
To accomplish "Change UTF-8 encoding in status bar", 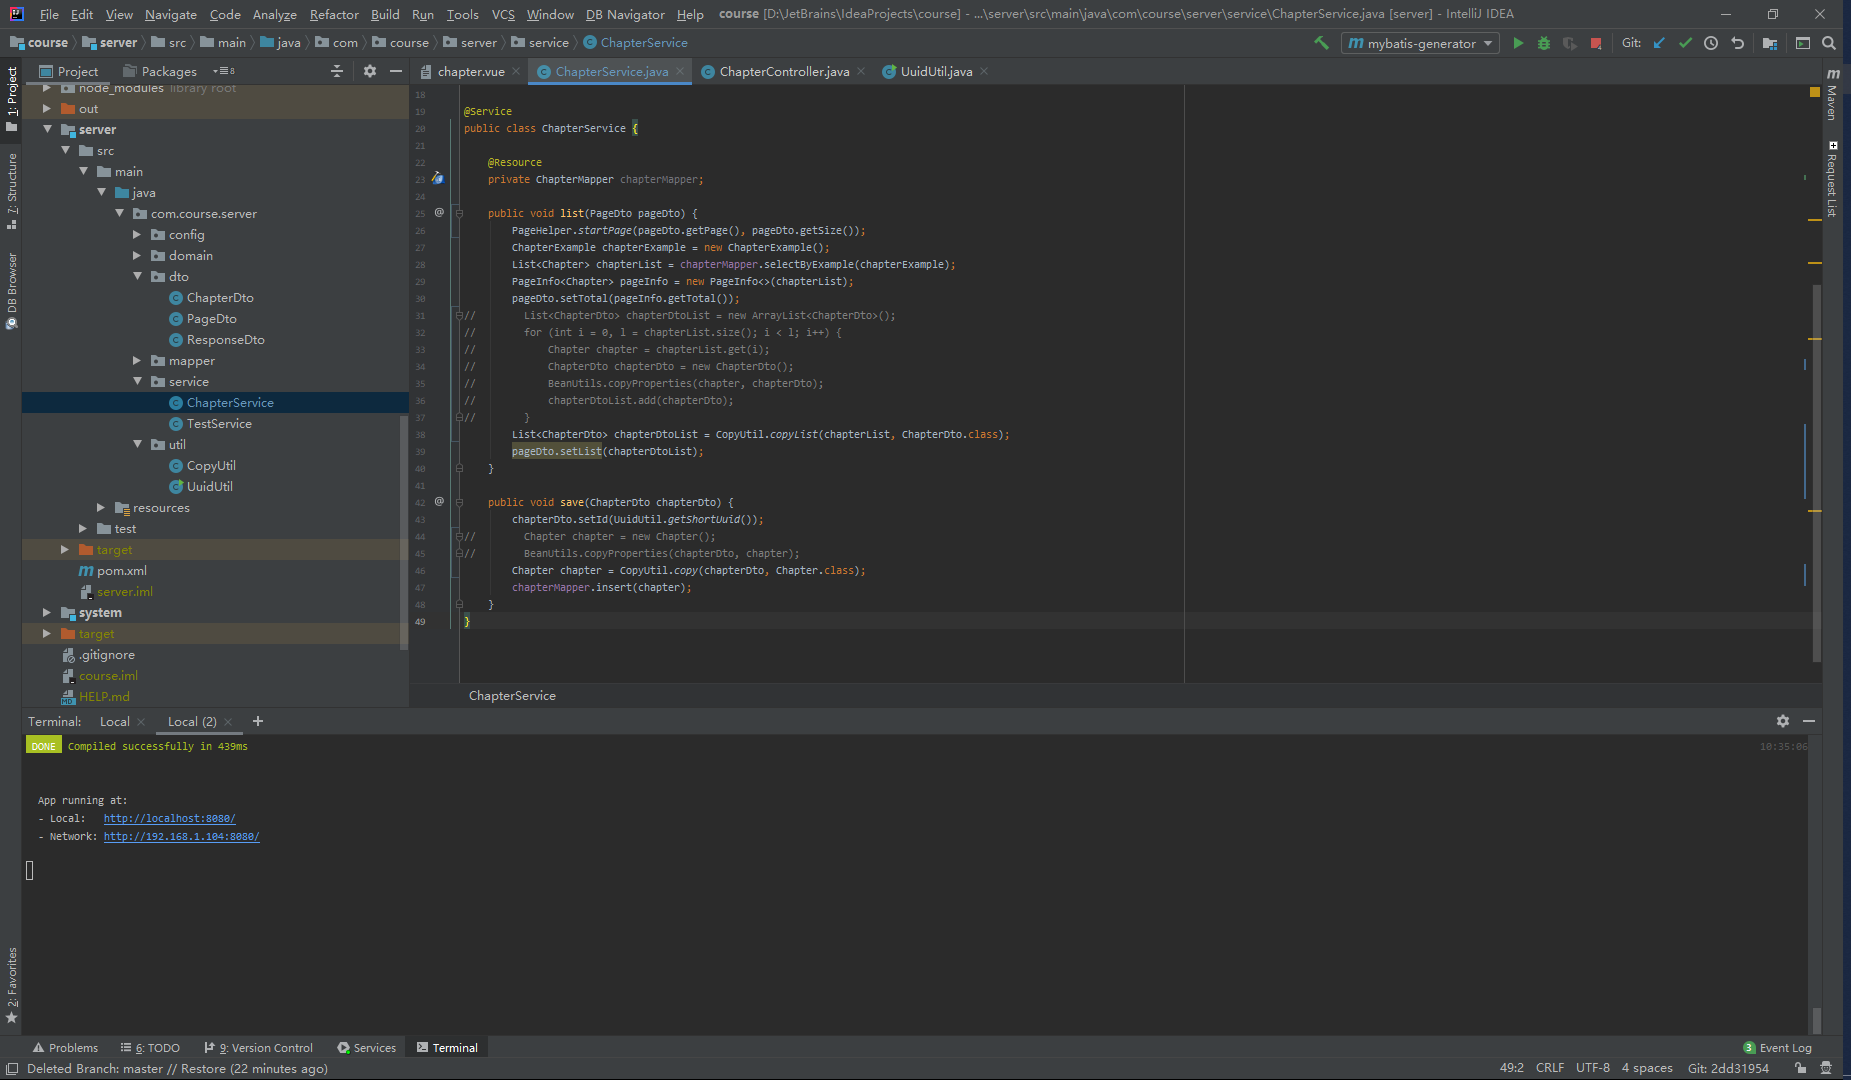I will [x=1593, y=1068].
